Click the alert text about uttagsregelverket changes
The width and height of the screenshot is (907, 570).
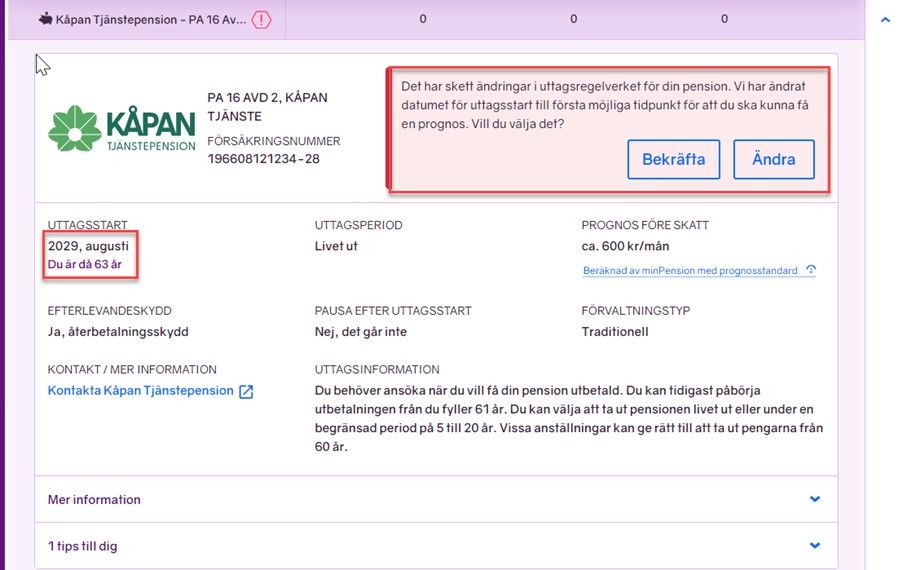(606, 105)
